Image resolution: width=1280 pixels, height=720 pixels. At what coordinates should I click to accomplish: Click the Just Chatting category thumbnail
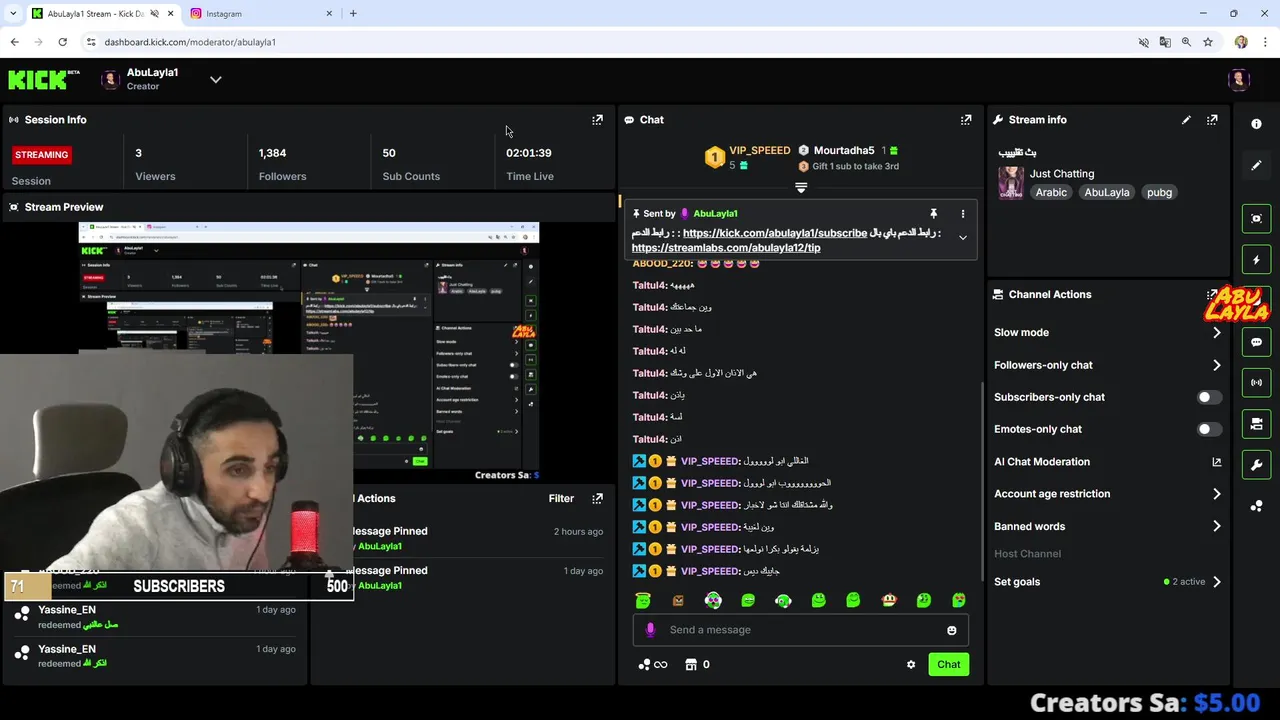(1011, 183)
